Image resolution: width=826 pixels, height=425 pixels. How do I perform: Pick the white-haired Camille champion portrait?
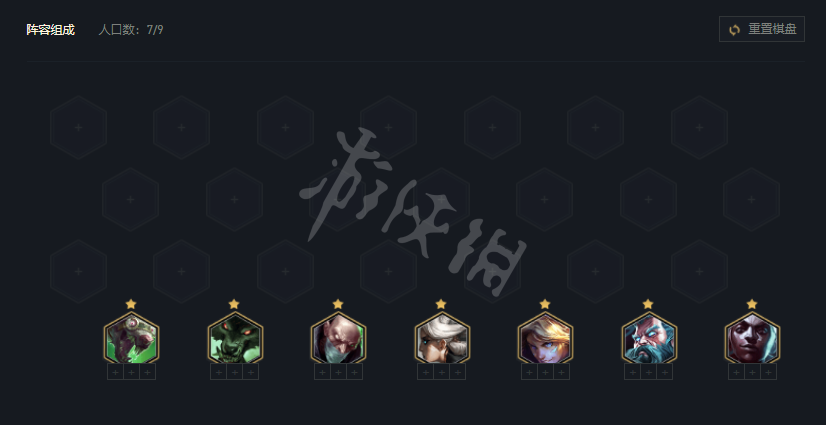coord(442,338)
